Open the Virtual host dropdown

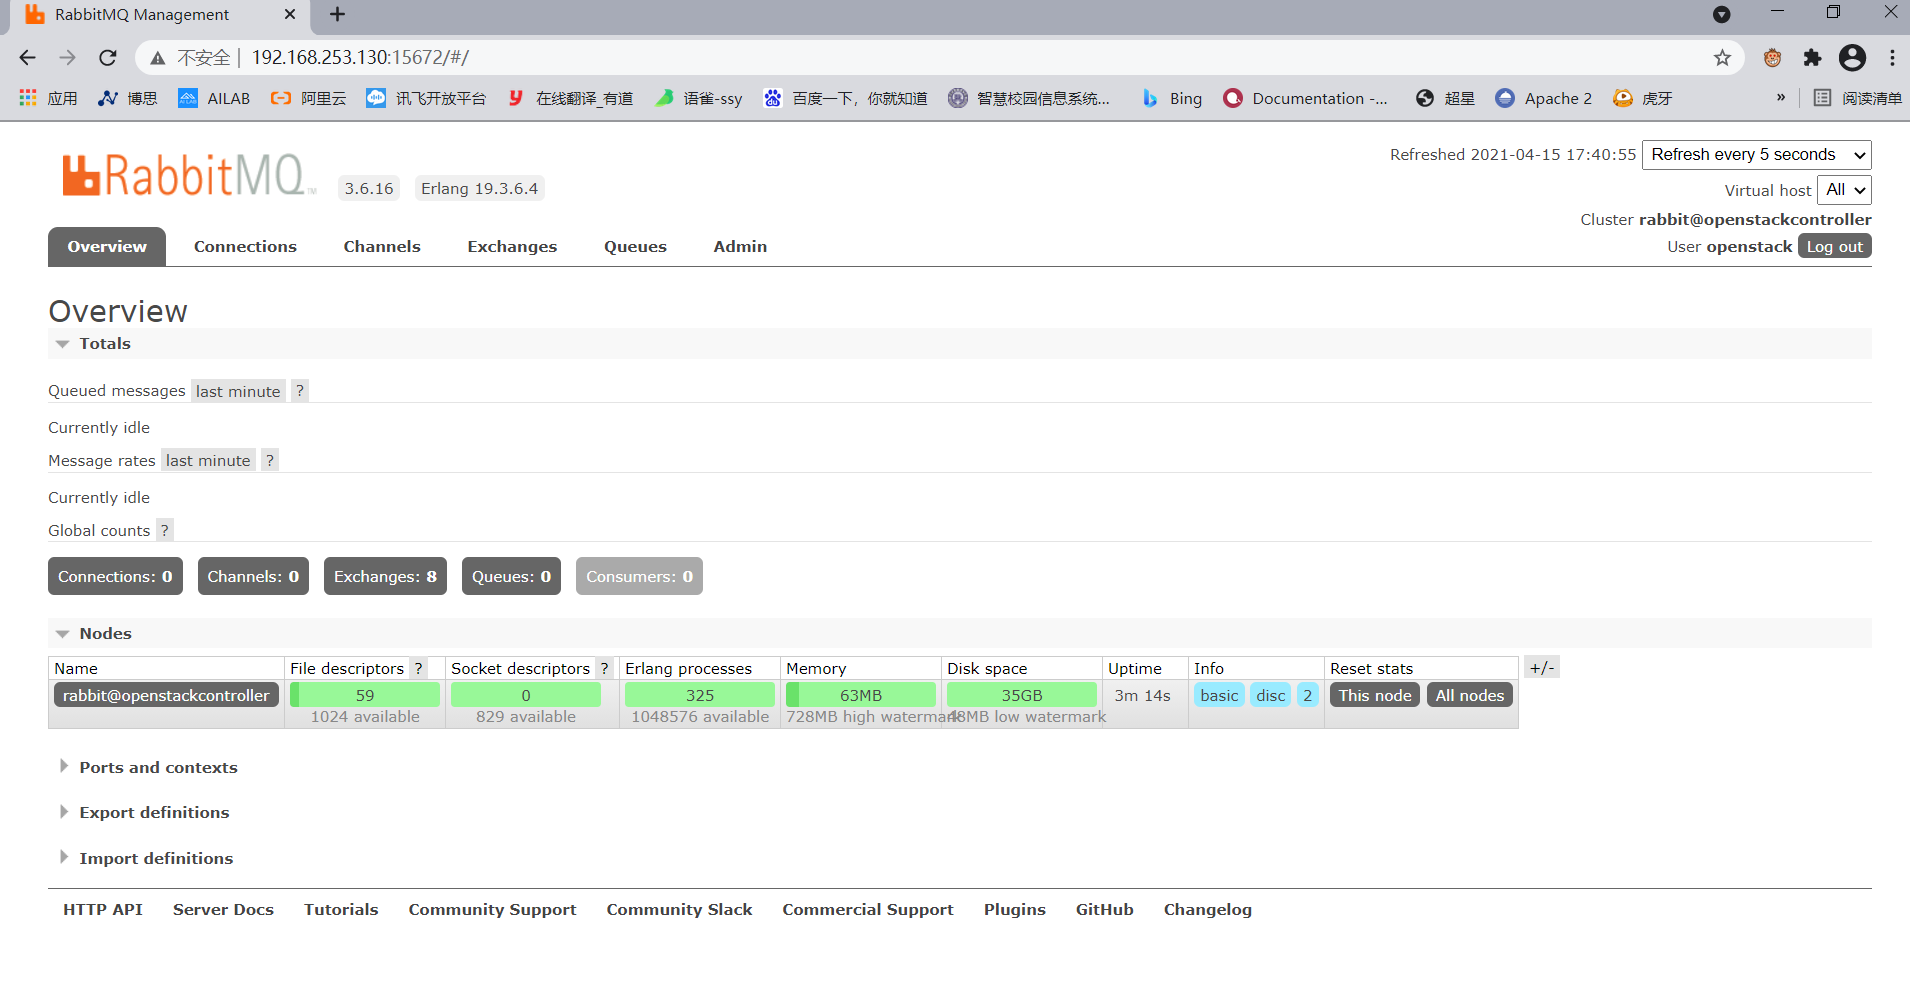tap(1844, 190)
